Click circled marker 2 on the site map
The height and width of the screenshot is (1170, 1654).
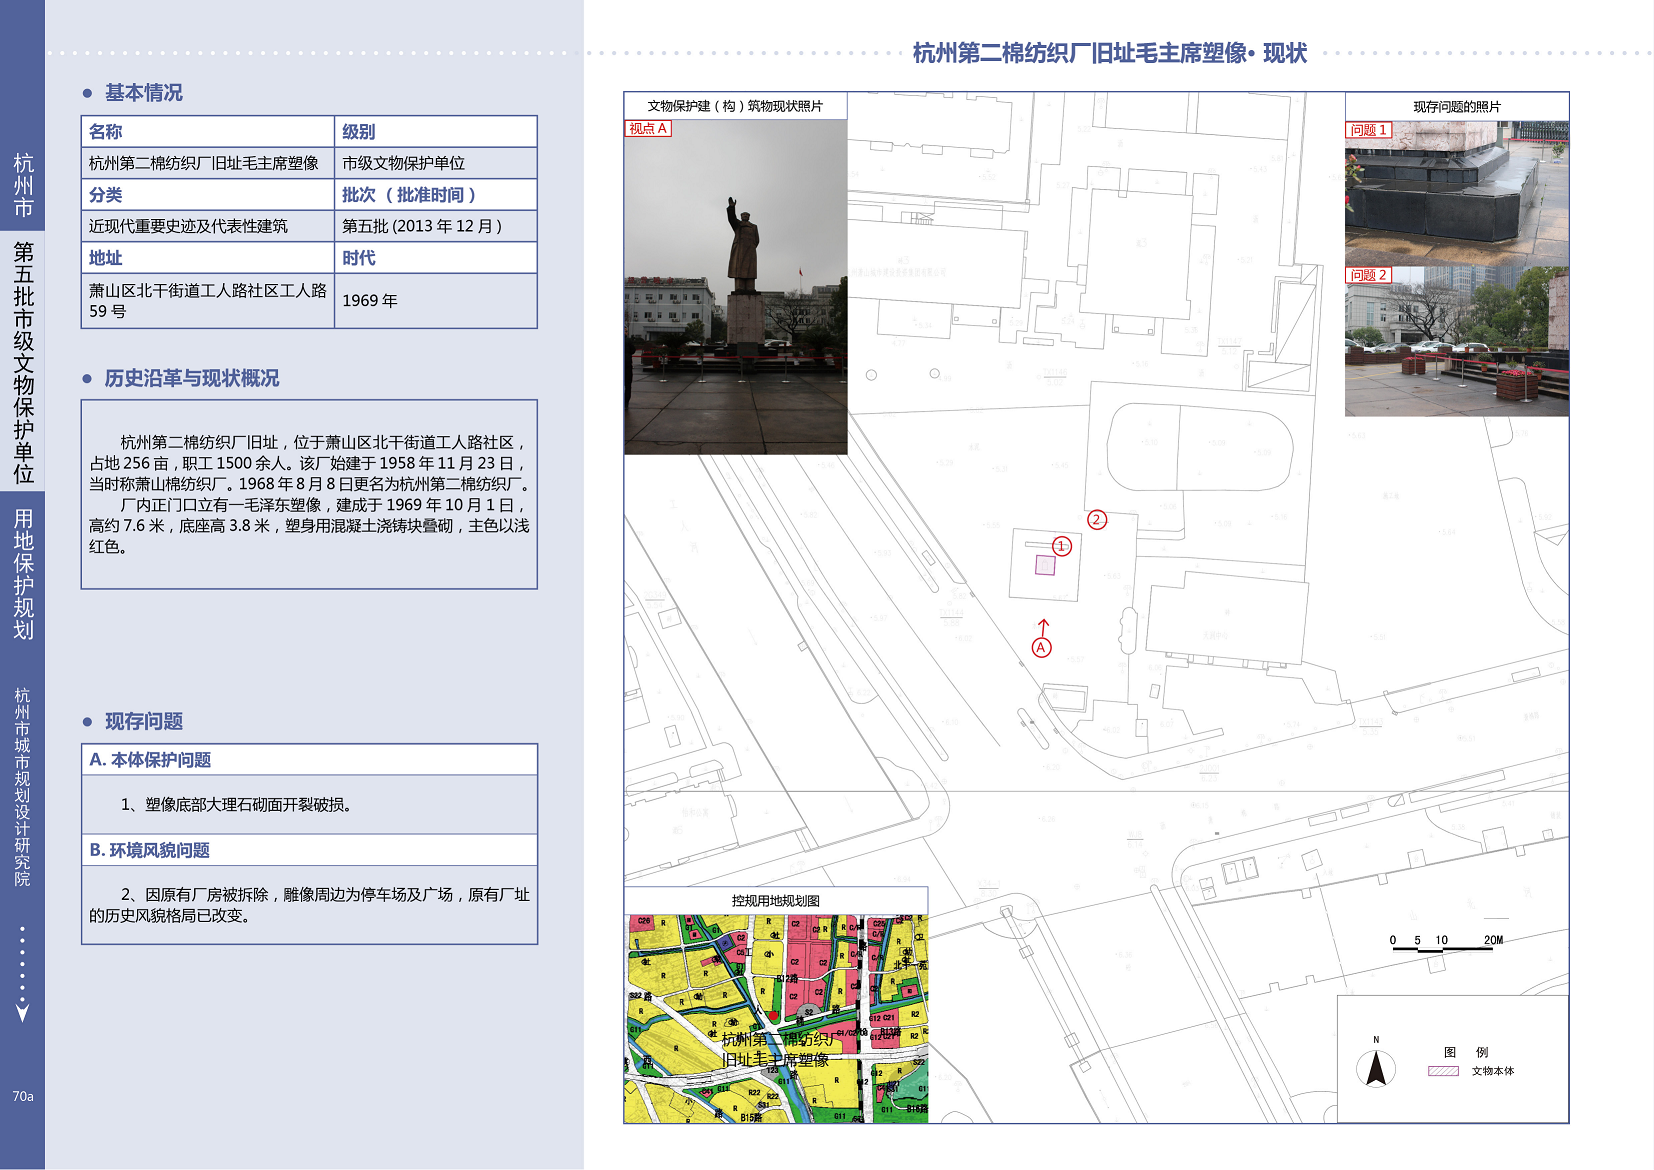[x=1097, y=519]
